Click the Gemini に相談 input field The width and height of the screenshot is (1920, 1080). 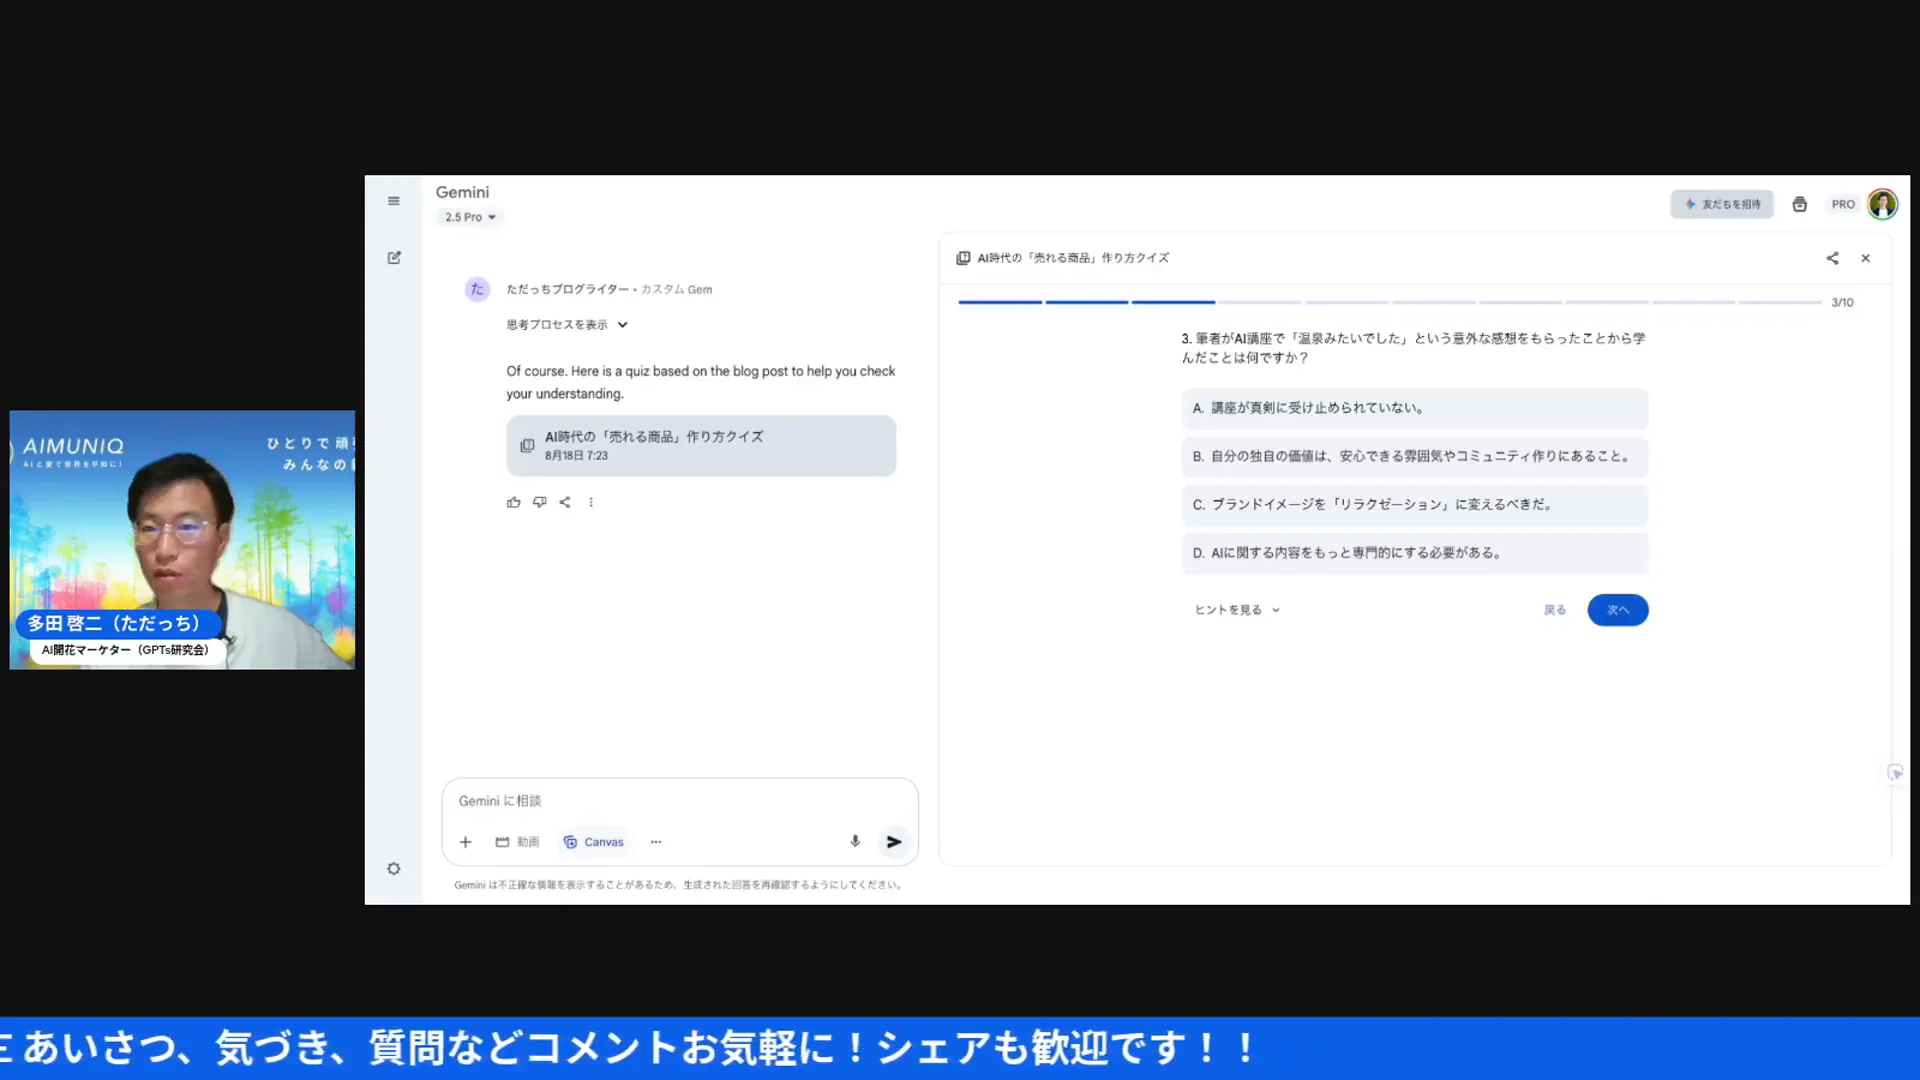coord(680,801)
